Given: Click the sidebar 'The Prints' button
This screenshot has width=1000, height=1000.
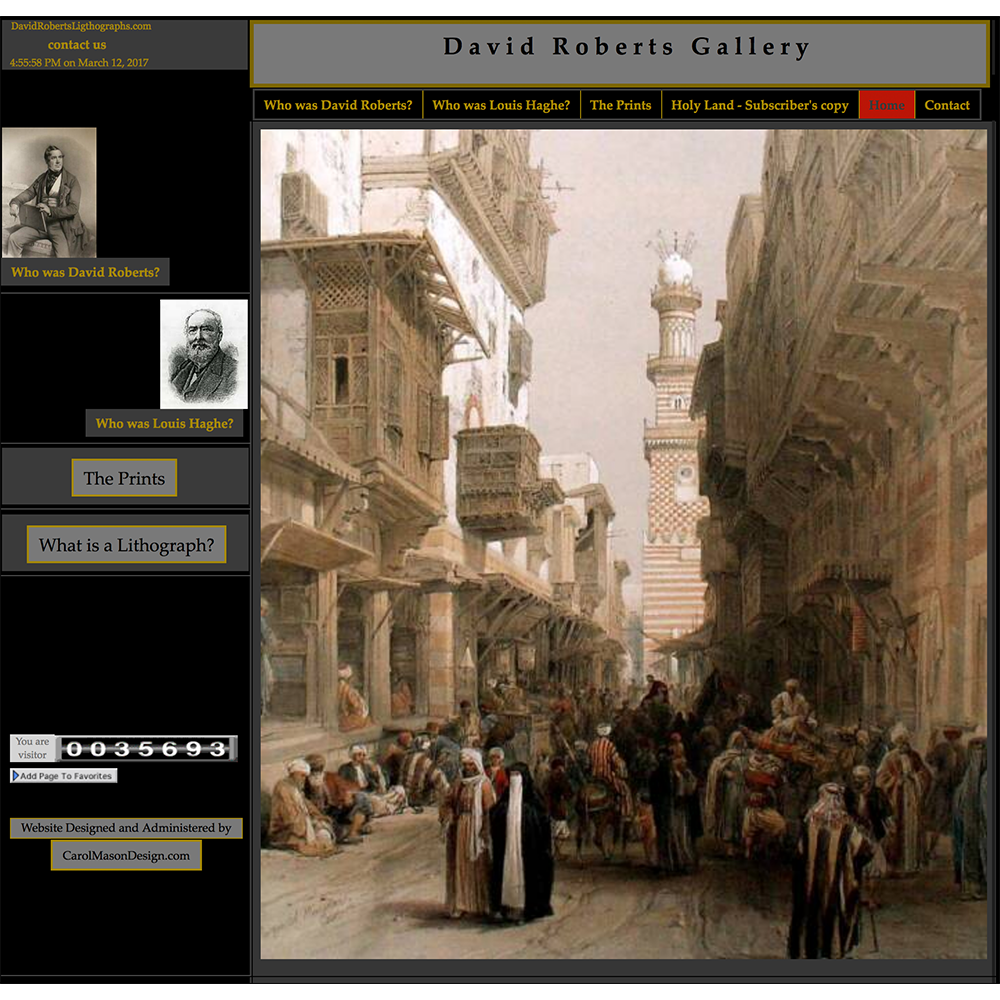Looking at the screenshot, I should 124,478.
